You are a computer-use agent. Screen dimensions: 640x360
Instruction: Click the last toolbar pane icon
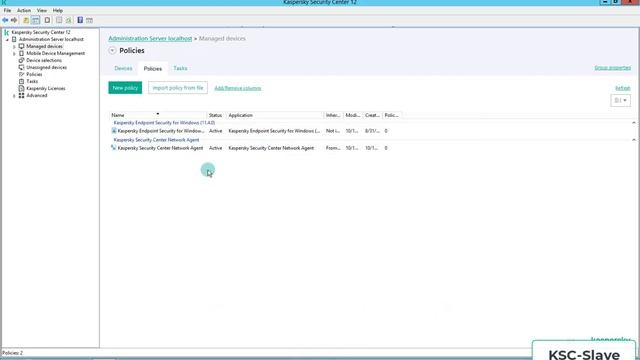(x=89, y=20)
